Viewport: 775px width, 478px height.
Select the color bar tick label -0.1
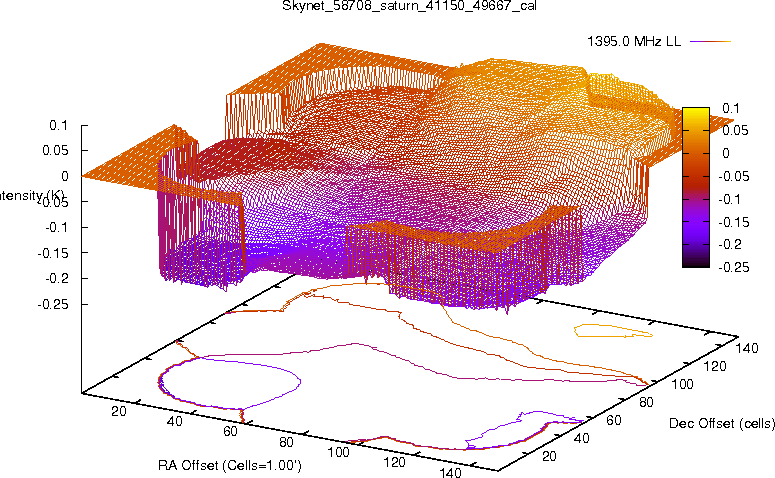coord(730,199)
